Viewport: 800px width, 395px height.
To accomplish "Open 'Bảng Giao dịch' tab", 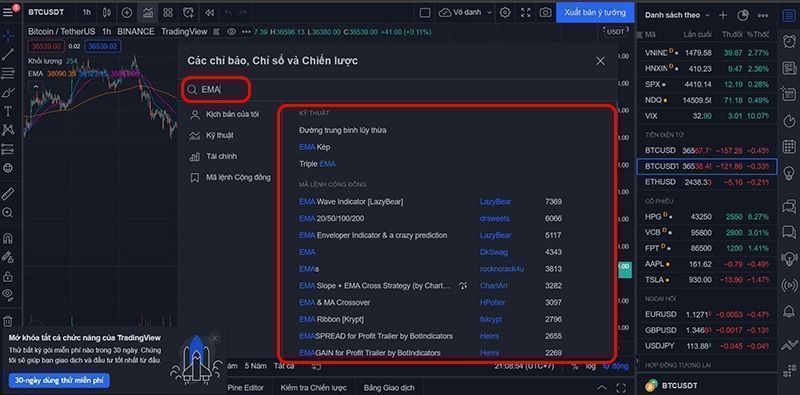I will (389, 388).
